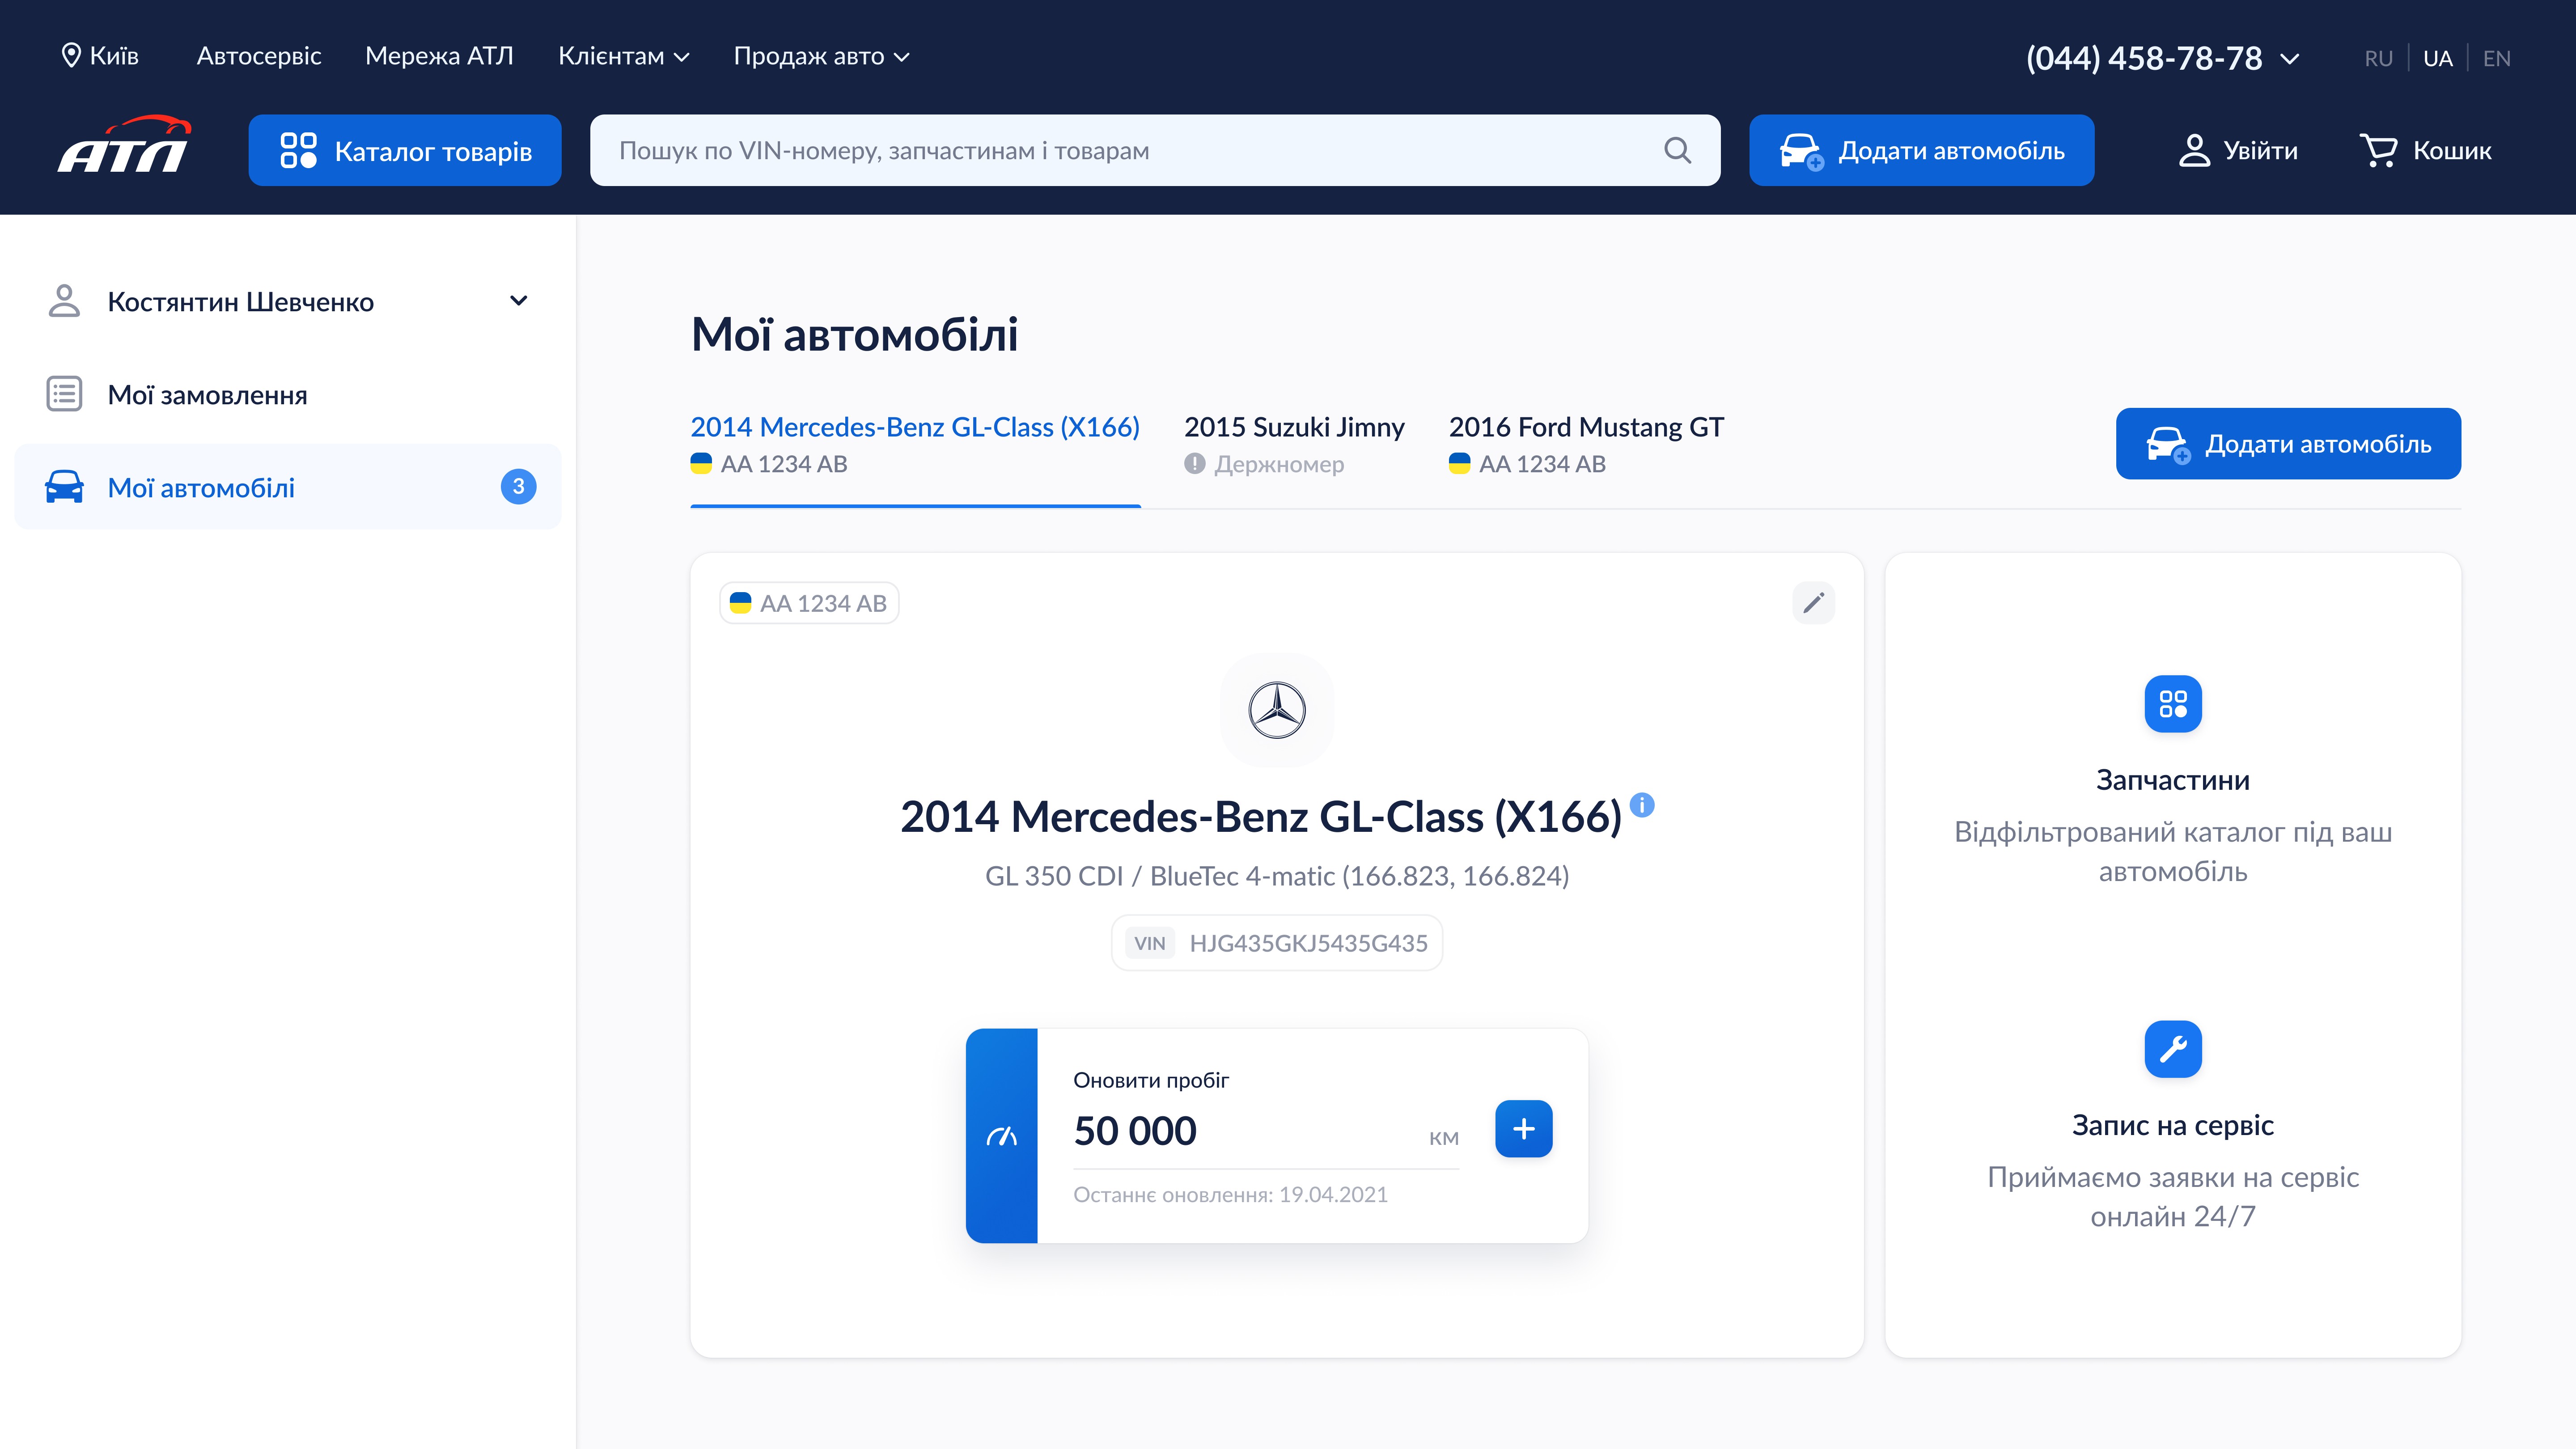Expand the Продаж авто dropdown
The height and width of the screenshot is (1449, 2576).
pos(821,57)
